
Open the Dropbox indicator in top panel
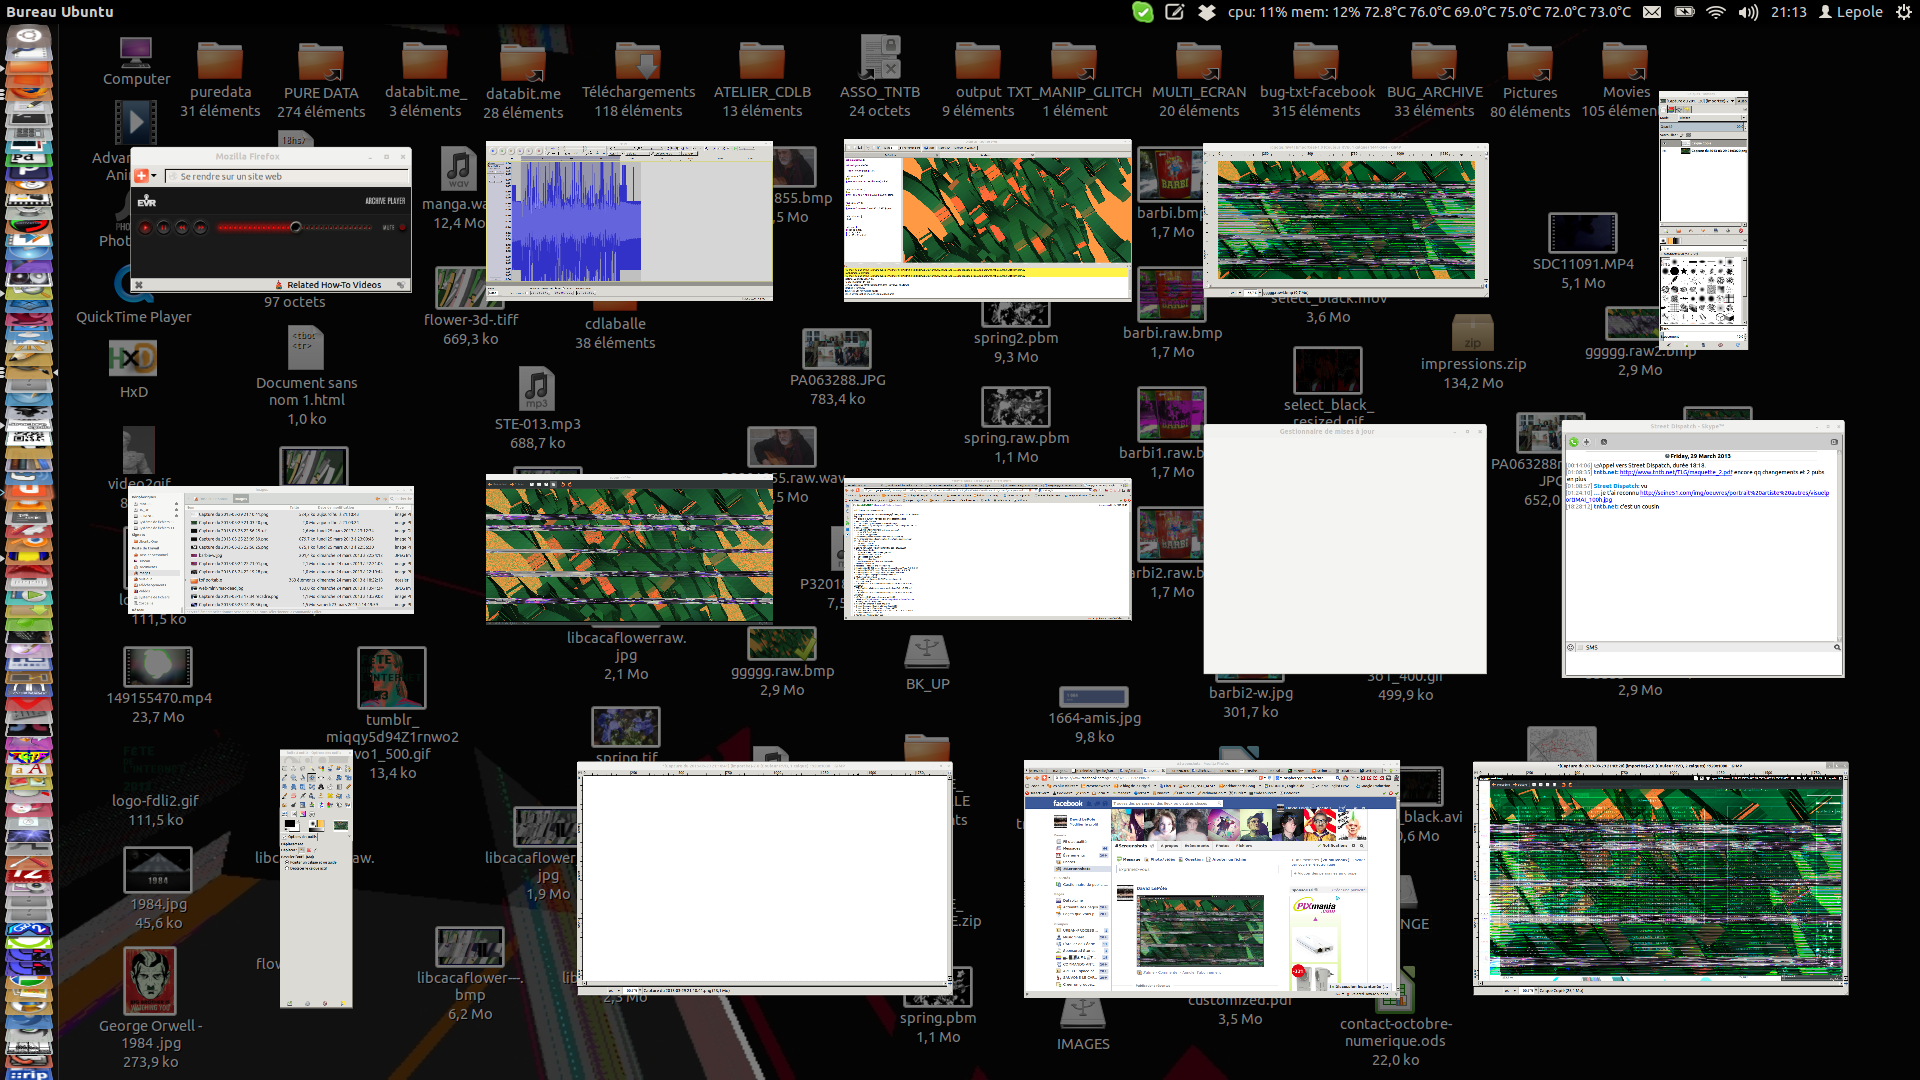pyautogui.click(x=1207, y=12)
